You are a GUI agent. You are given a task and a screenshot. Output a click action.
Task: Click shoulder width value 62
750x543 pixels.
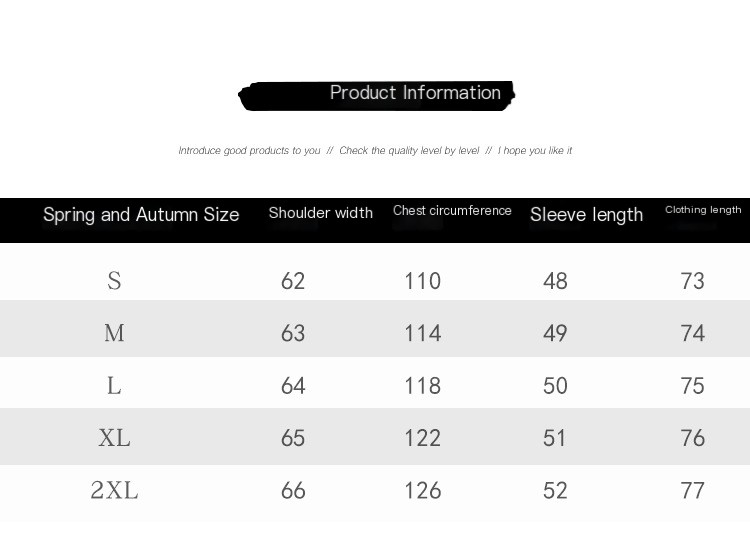(x=293, y=281)
